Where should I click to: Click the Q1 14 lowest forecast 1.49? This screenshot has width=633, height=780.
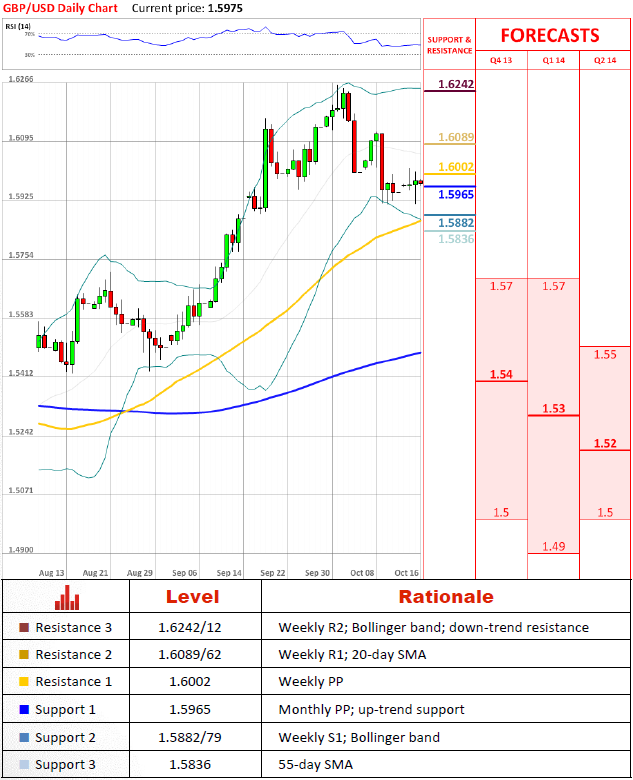click(x=553, y=547)
